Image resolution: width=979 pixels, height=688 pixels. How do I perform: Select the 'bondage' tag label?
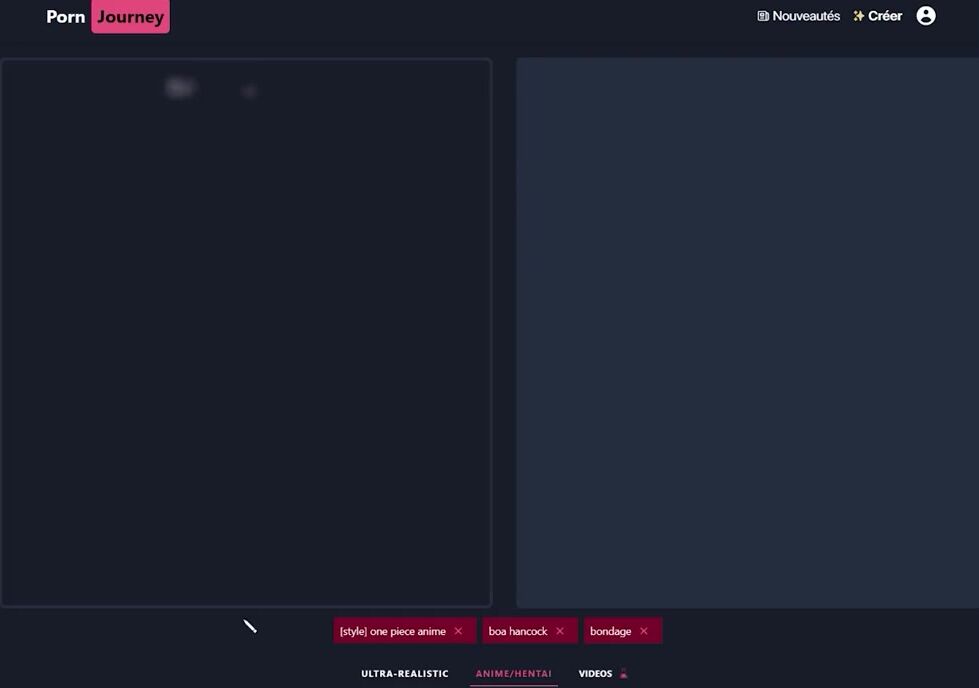point(610,631)
